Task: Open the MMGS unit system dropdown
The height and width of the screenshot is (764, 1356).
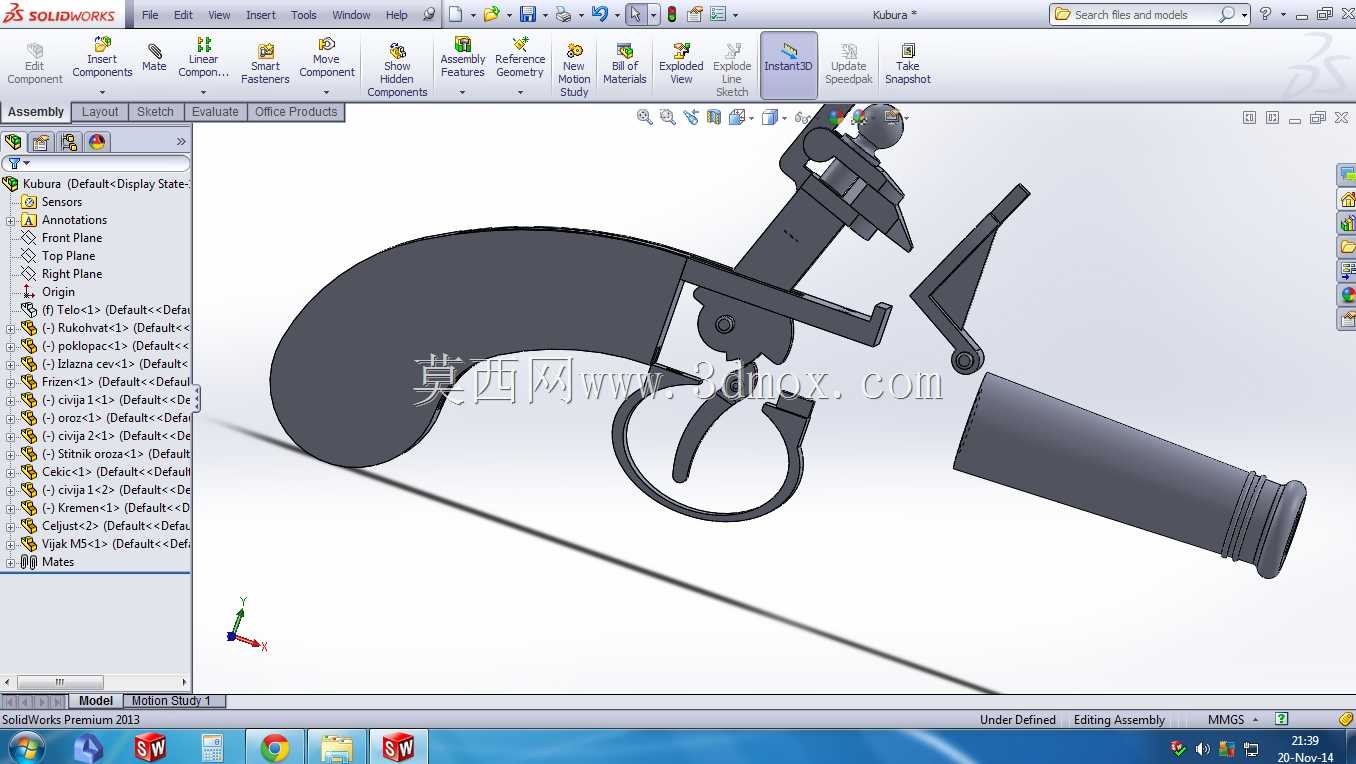Action: coord(1232,720)
